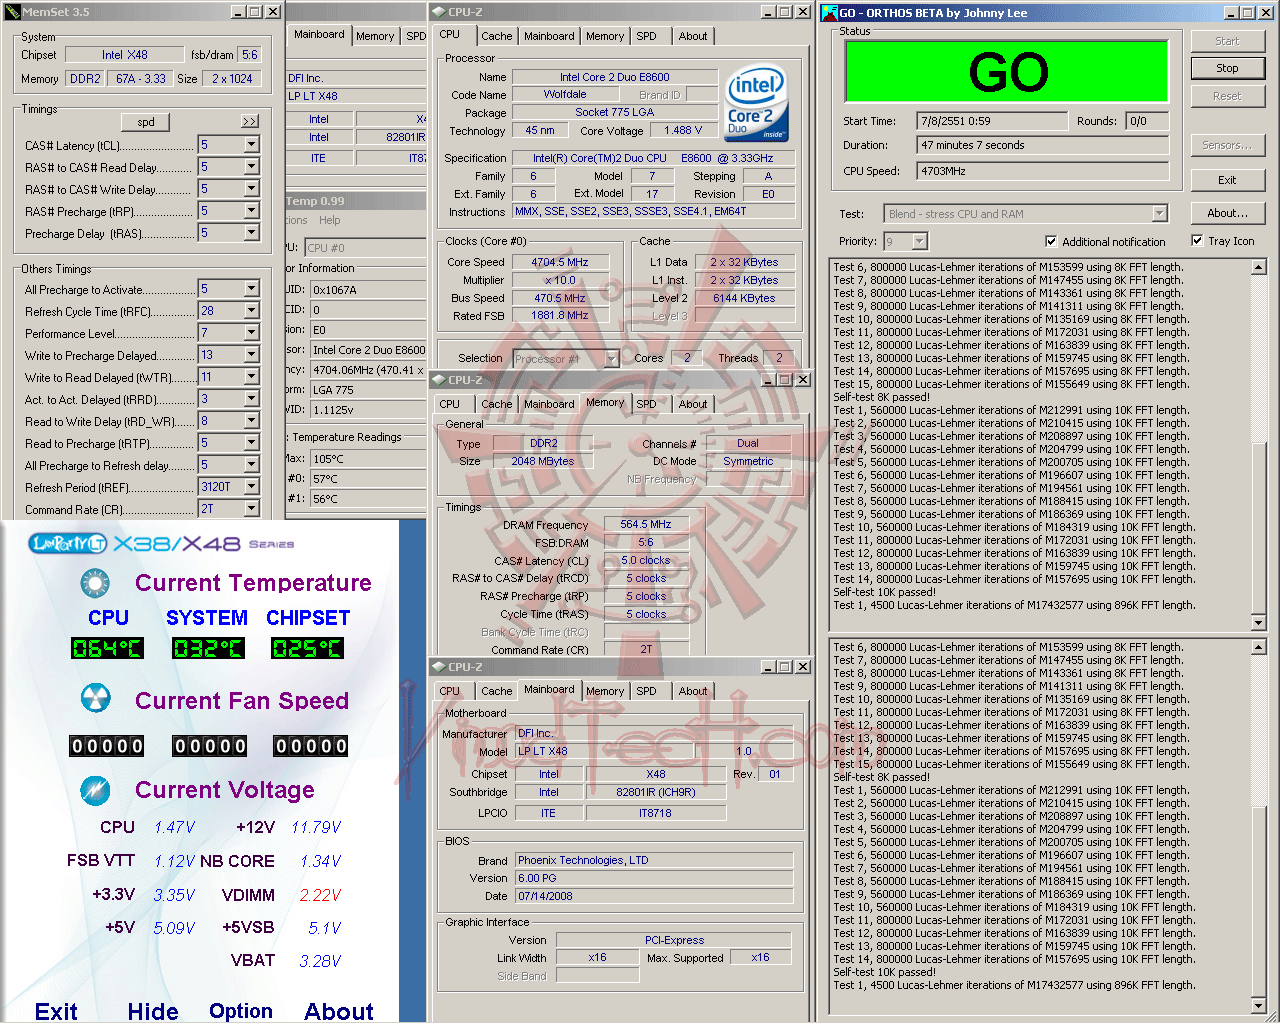Click the CPU 064°C temperature display
Screen dimensions: 1280x1024
click(x=108, y=648)
